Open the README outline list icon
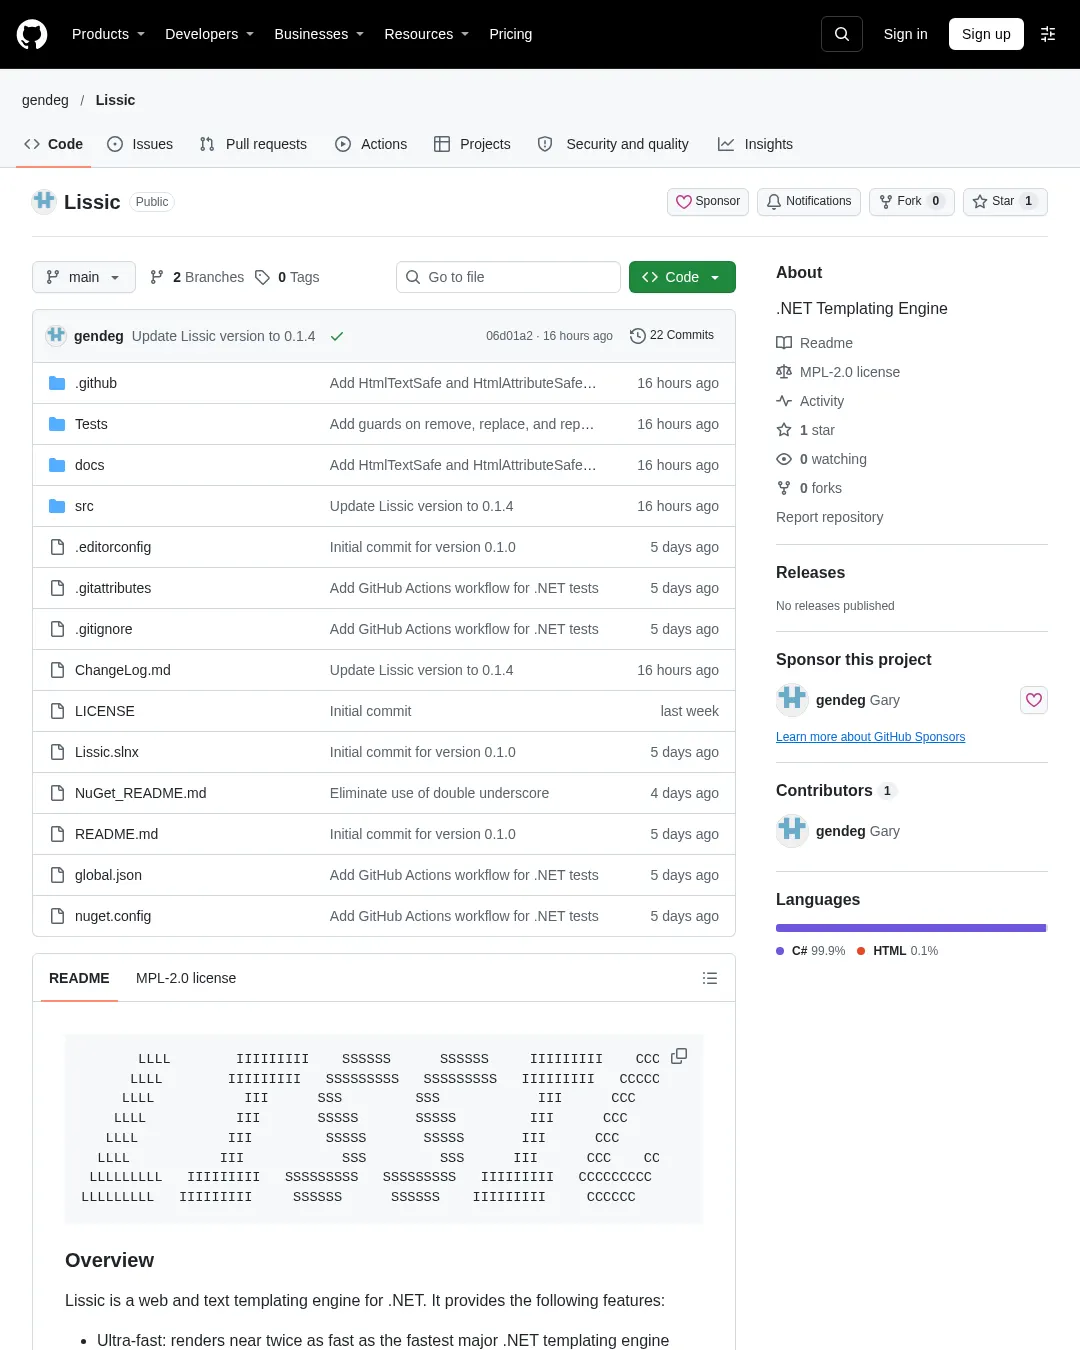The width and height of the screenshot is (1080, 1350). click(710, 978)
